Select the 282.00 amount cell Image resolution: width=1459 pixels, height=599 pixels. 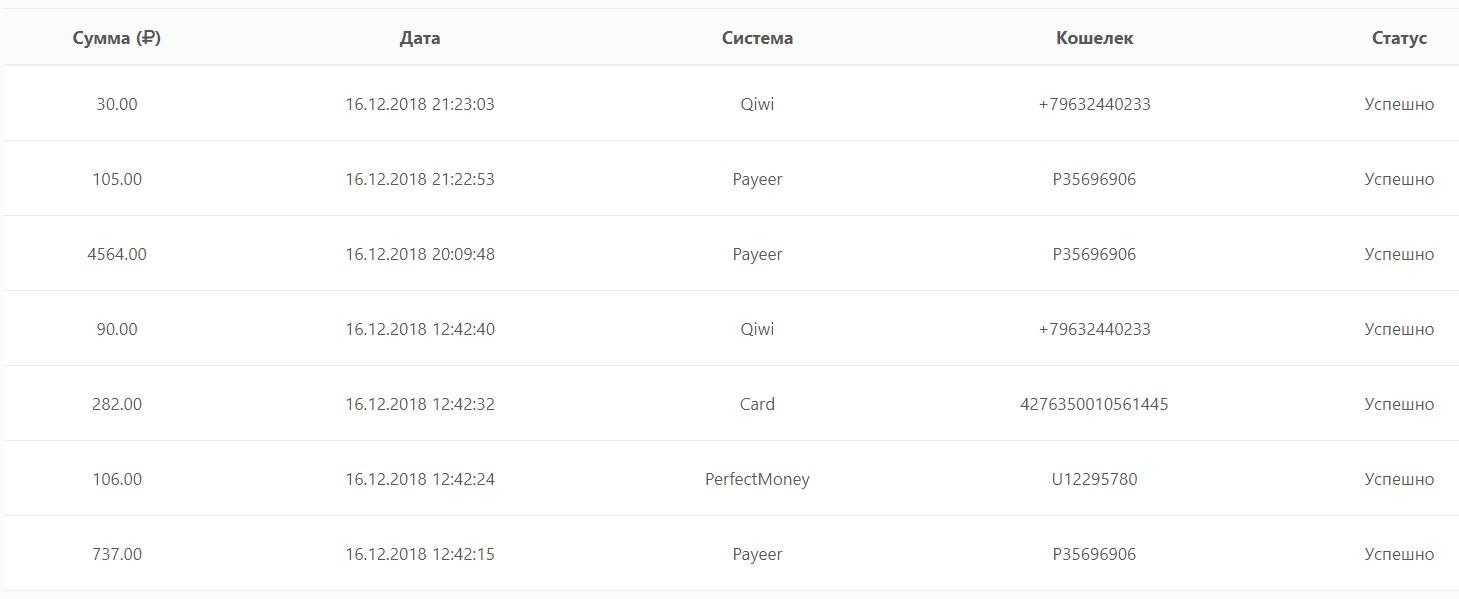pos(117,404)
